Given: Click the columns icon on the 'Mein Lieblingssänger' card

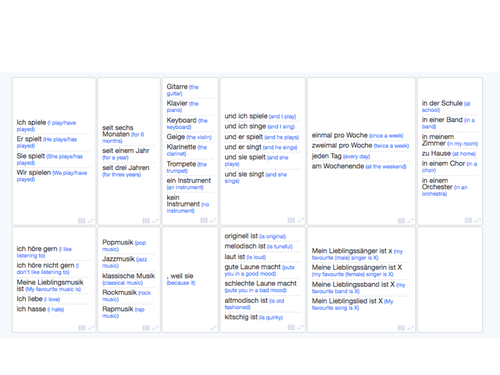Looking at the screenshot, I should point(401,328).
